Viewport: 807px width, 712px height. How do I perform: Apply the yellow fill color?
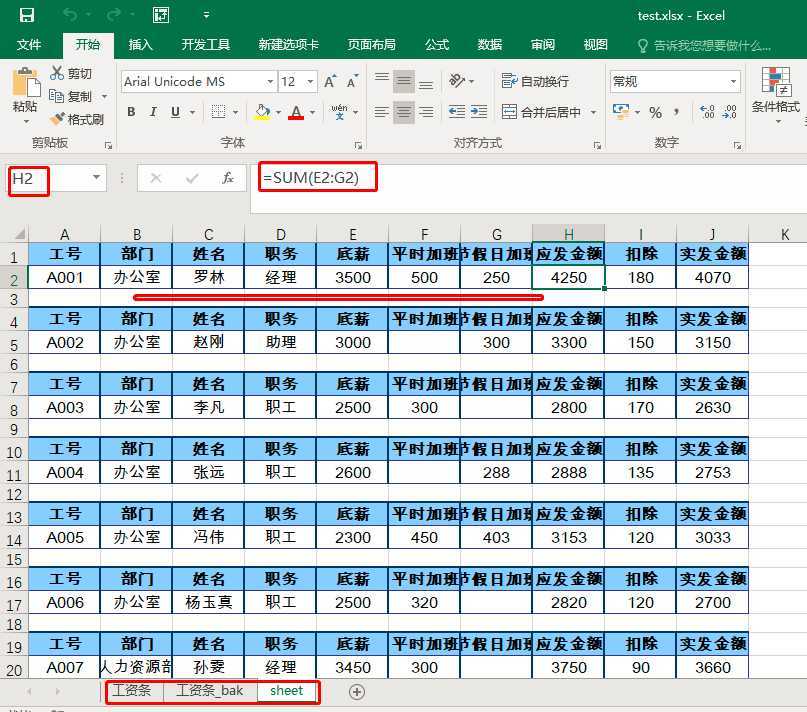point(262,112)
